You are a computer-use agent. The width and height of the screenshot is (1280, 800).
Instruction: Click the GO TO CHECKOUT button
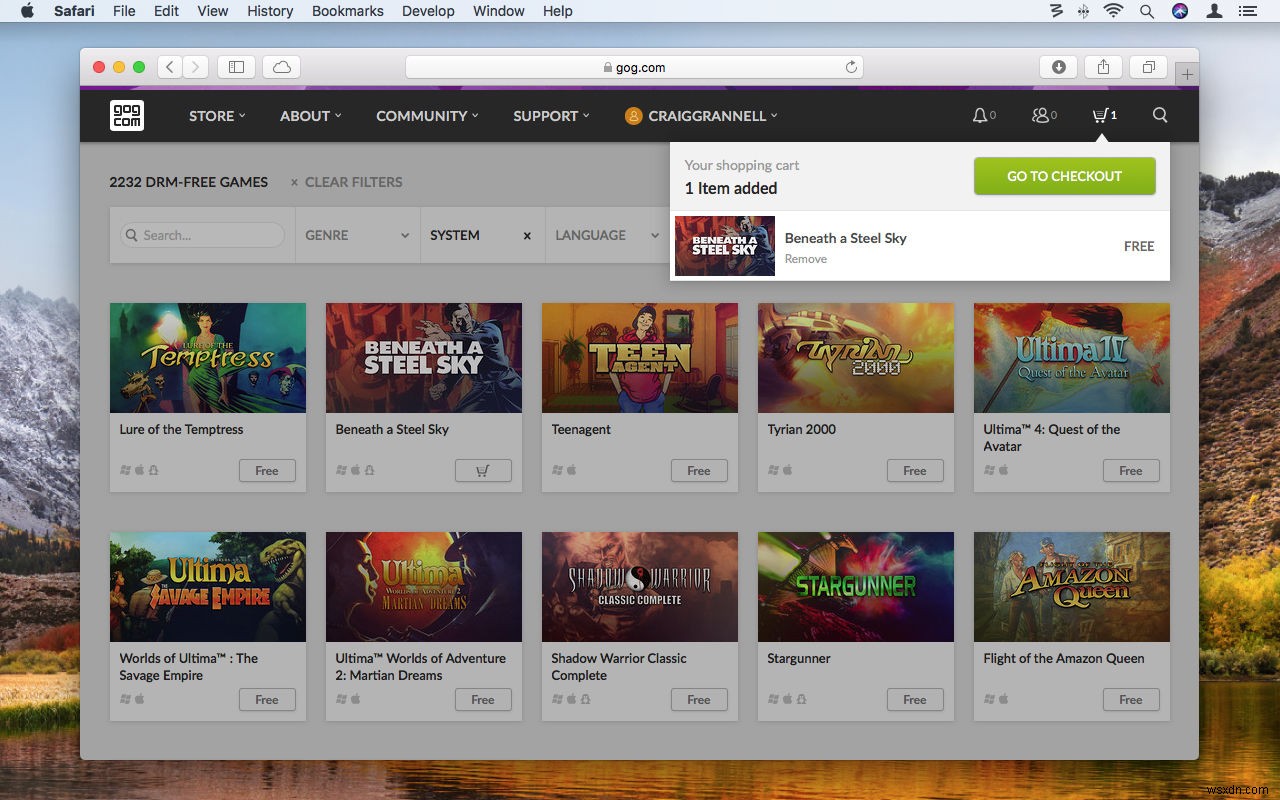click(x=1064, y=176)
